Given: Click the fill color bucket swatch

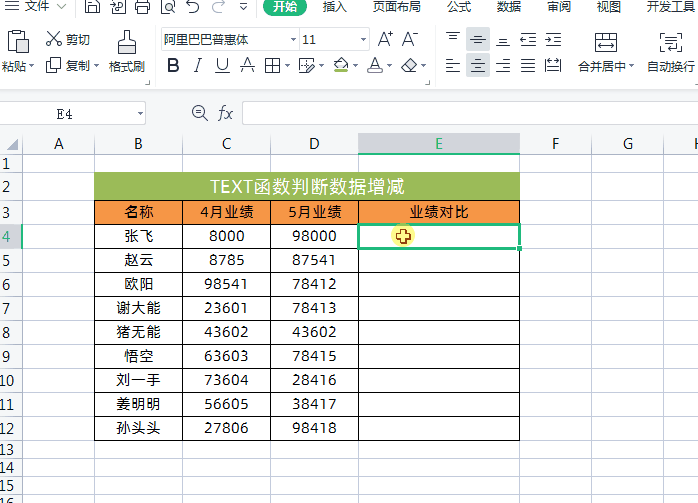Looking at the screenshot, I should pos(342,66).
